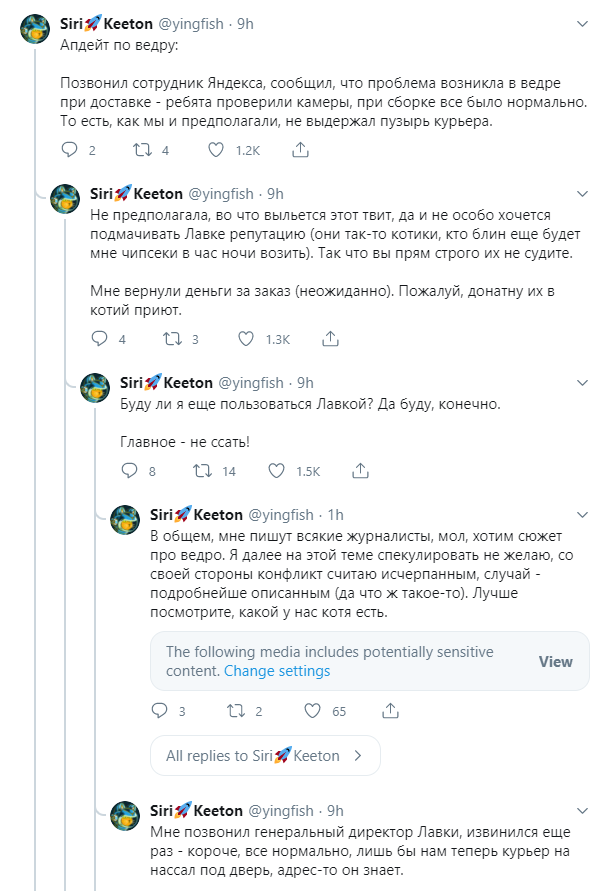
Task: Open the profile avatar on the first tweet
Action: 37,29
